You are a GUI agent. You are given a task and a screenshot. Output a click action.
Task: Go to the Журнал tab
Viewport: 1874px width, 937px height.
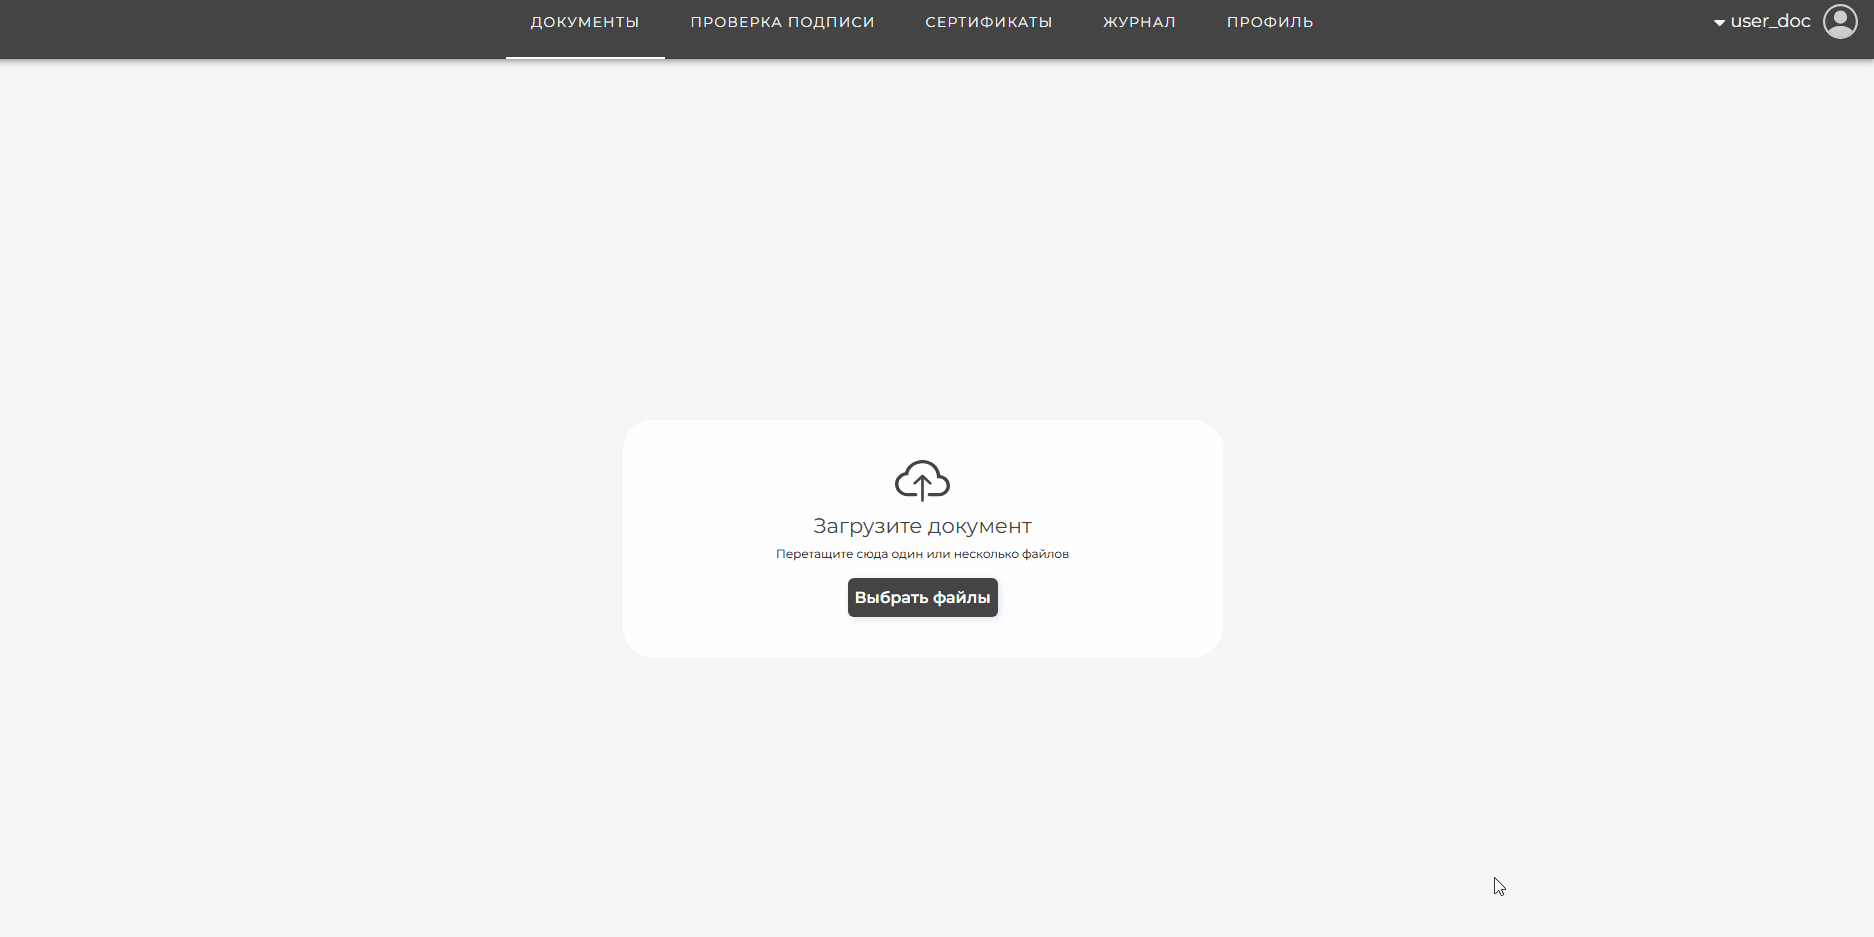point(1139,22)
